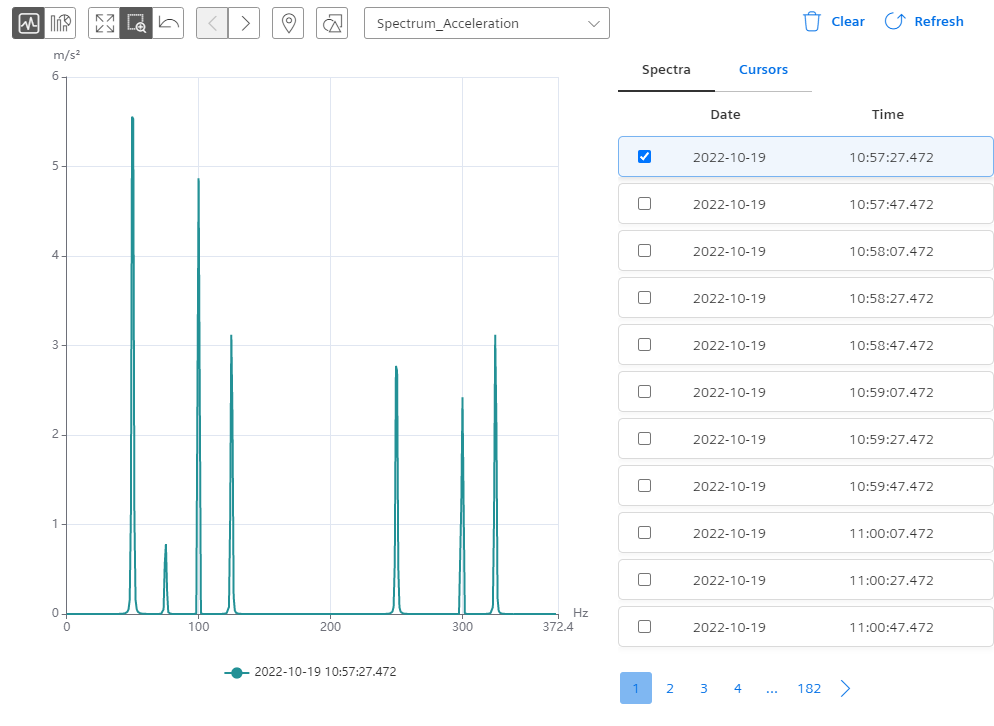The width and height of the screenshot is (994, 726).
Task: Toggle the legend entry 2022-10-19 10:57:27.472
Action: pyautogui.click(x=310, y=672)
